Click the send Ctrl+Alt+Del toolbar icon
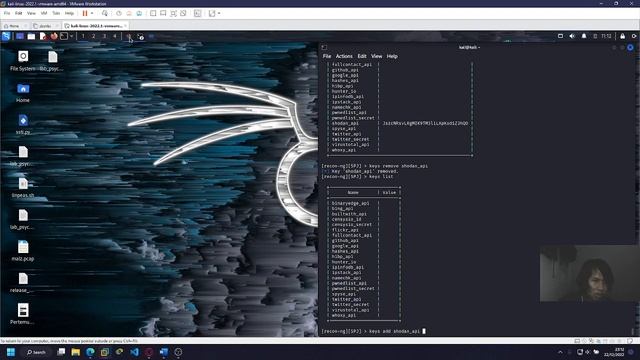 coord(105,13)
